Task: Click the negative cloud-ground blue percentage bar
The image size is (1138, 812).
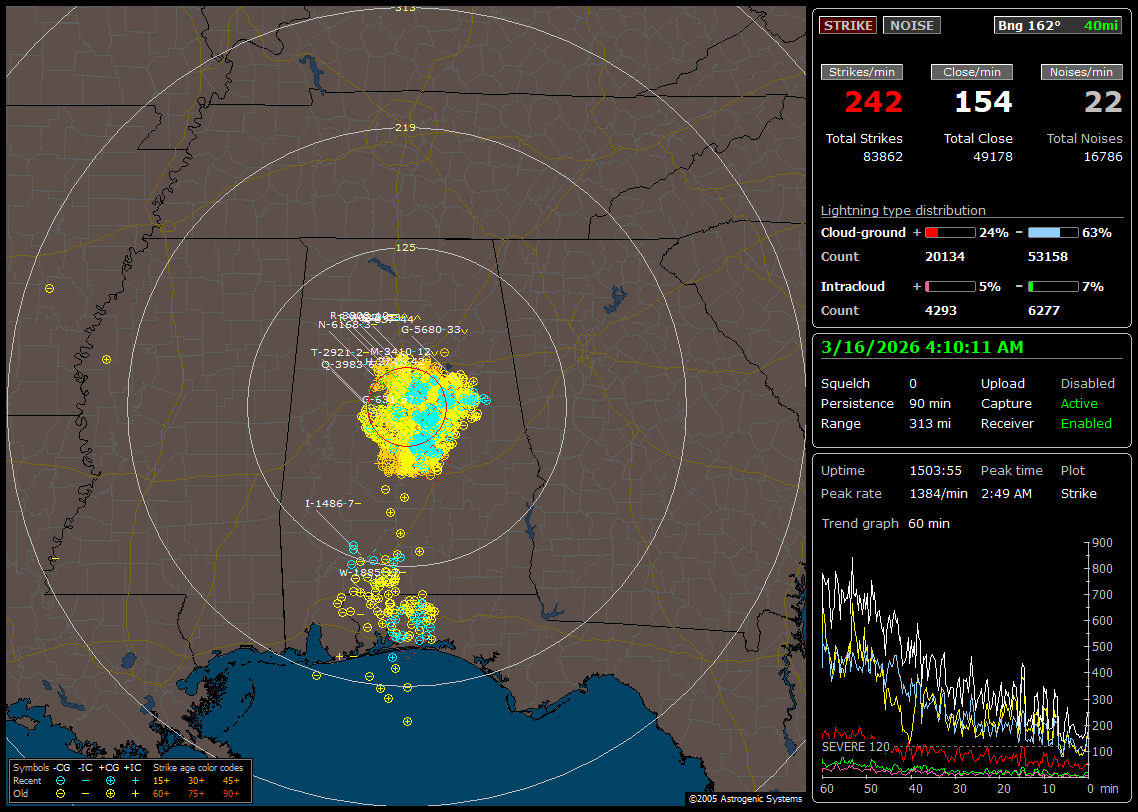Action: coord(1053,233)
